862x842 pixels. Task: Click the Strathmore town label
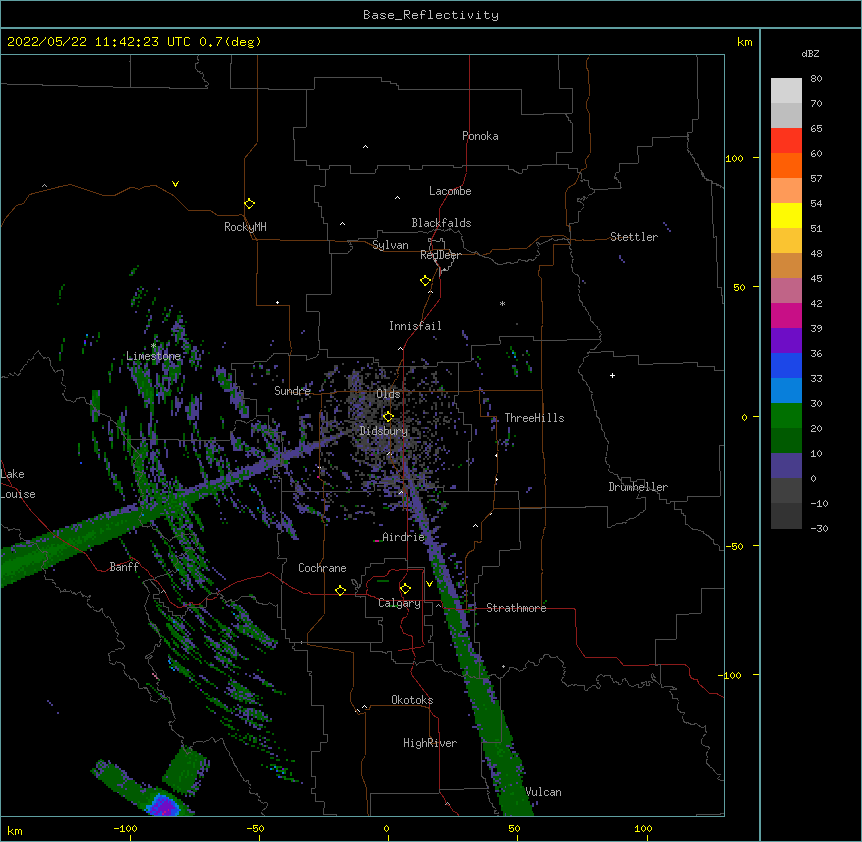(x=516, y=608)
